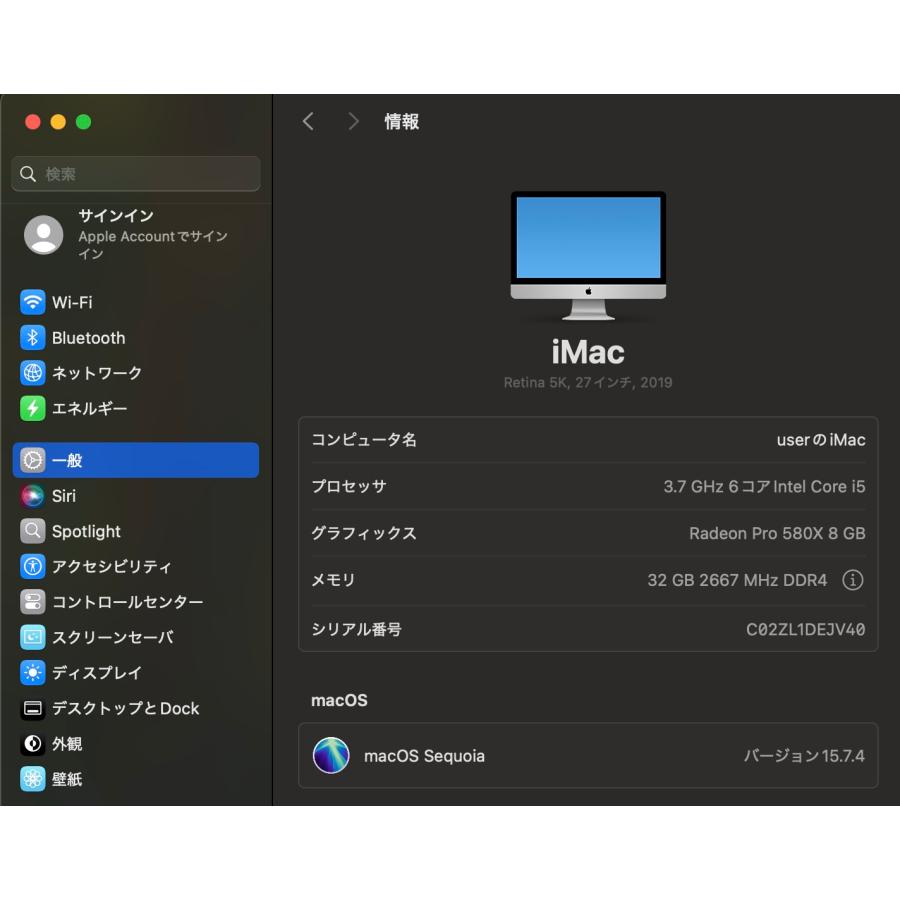Navigate back with the left chevron
Image resolution: width=900 pixels, height=900 pixels.
point(308,121)
